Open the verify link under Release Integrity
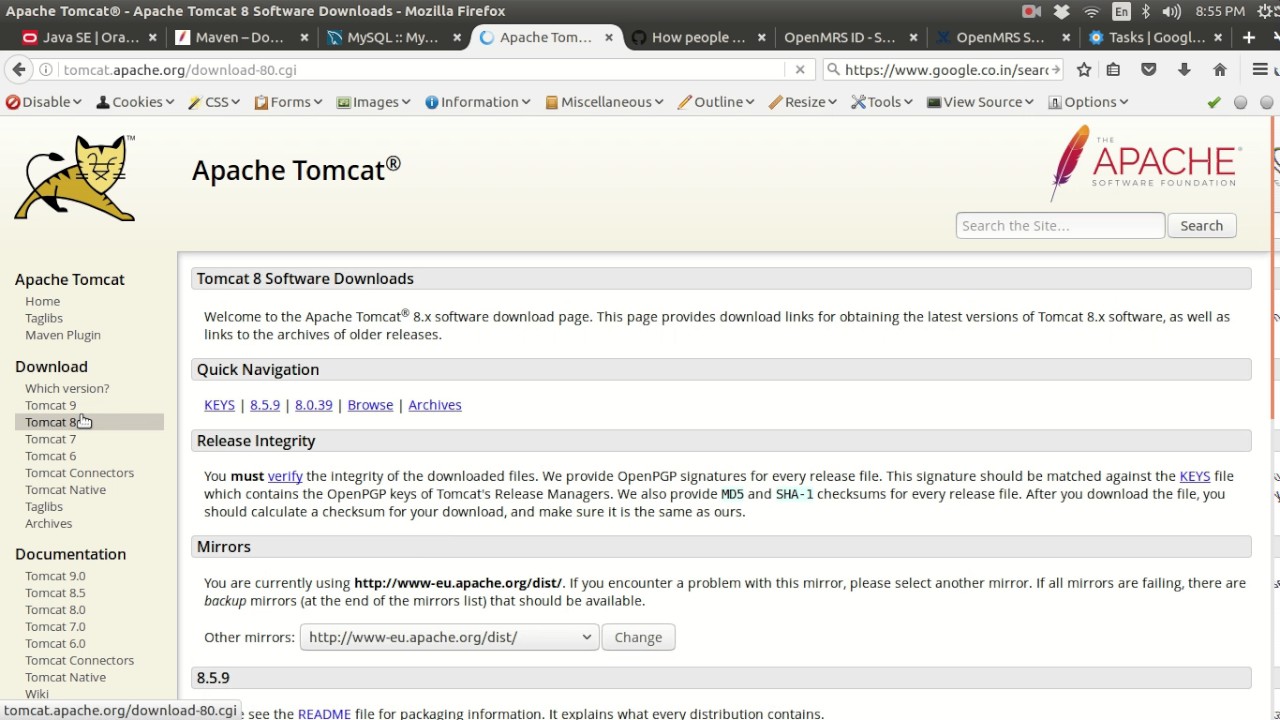 [285, 476]
